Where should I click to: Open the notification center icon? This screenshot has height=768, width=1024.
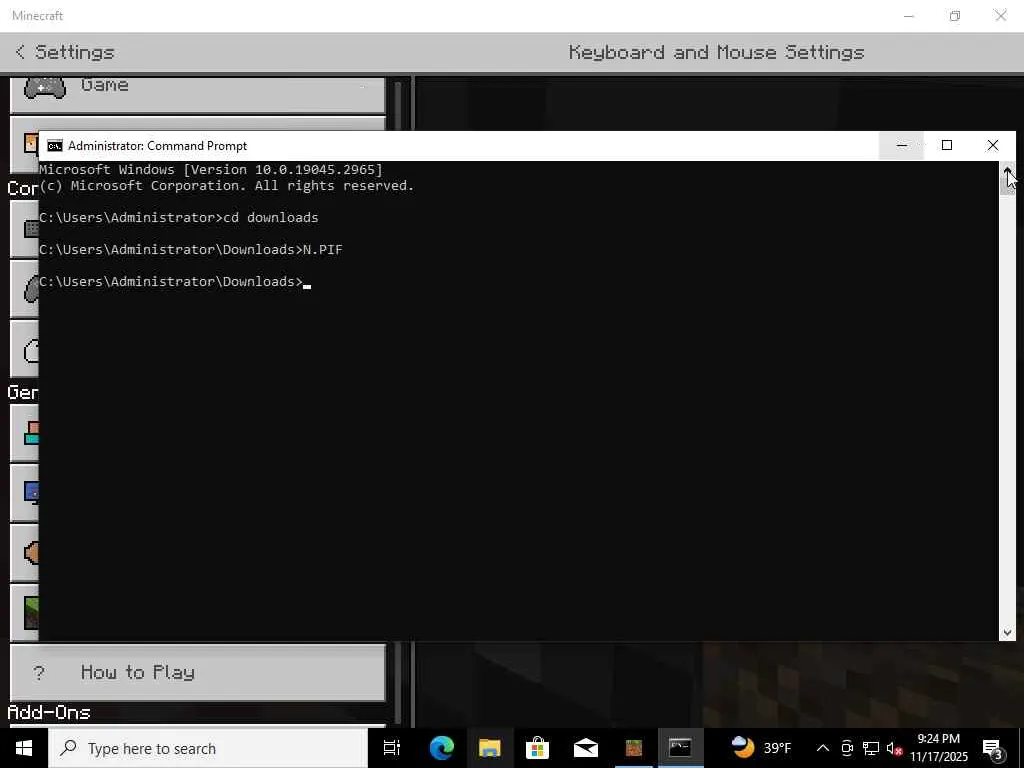[x=992, y=748]
